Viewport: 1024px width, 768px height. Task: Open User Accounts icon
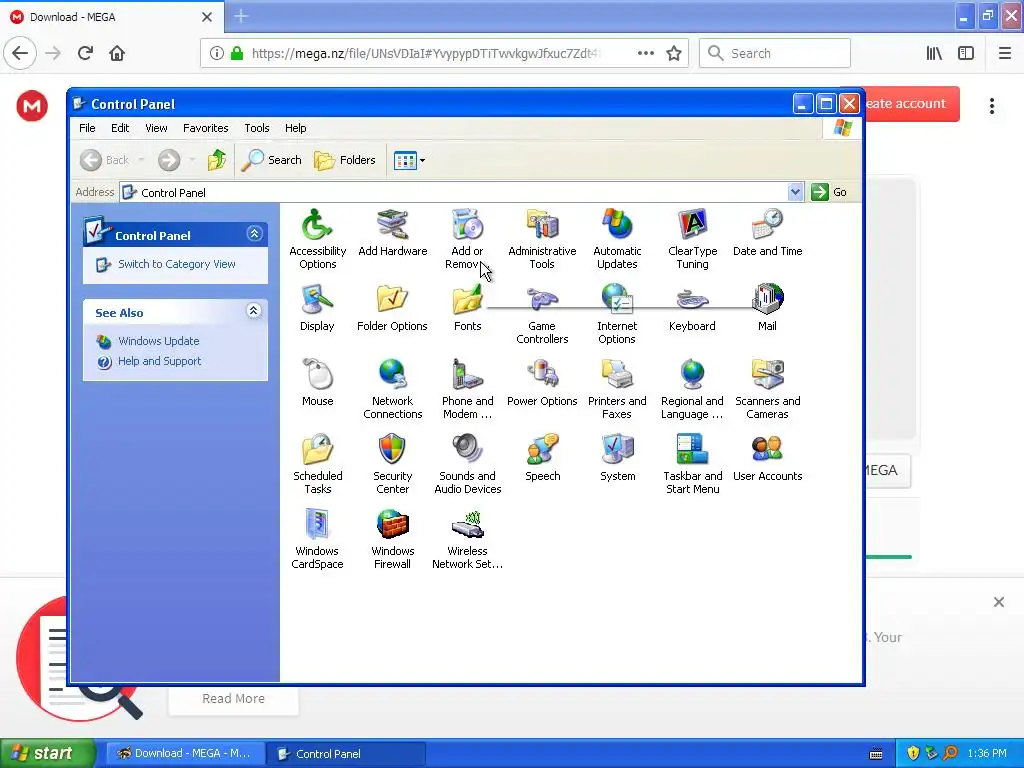coord(767,458)
